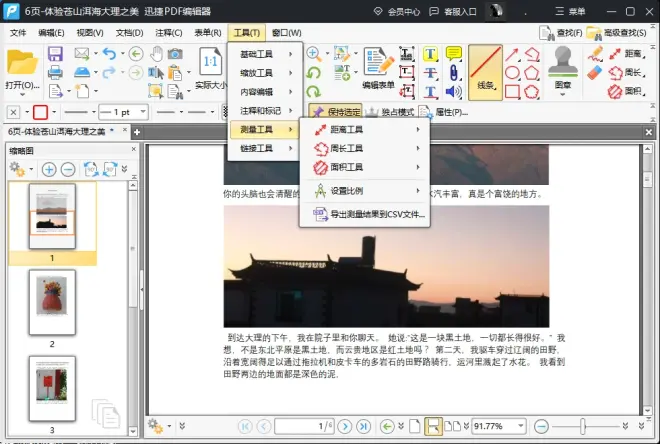Viewport: 660px width, 444px height.
Task: Select page 2 thumbnail in sidebar
Action: point(52,302)
